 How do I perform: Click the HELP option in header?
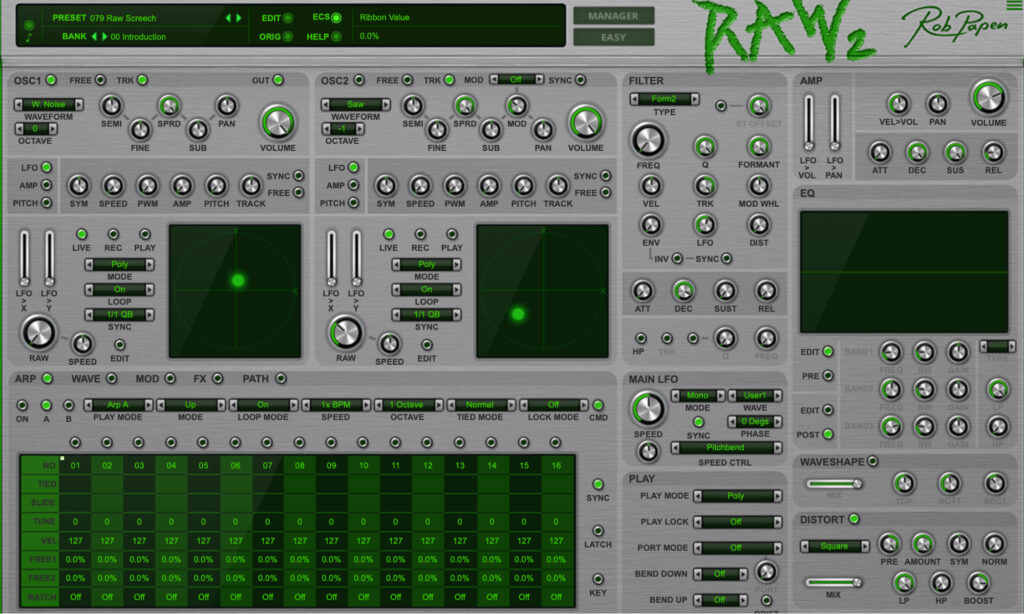324,37
